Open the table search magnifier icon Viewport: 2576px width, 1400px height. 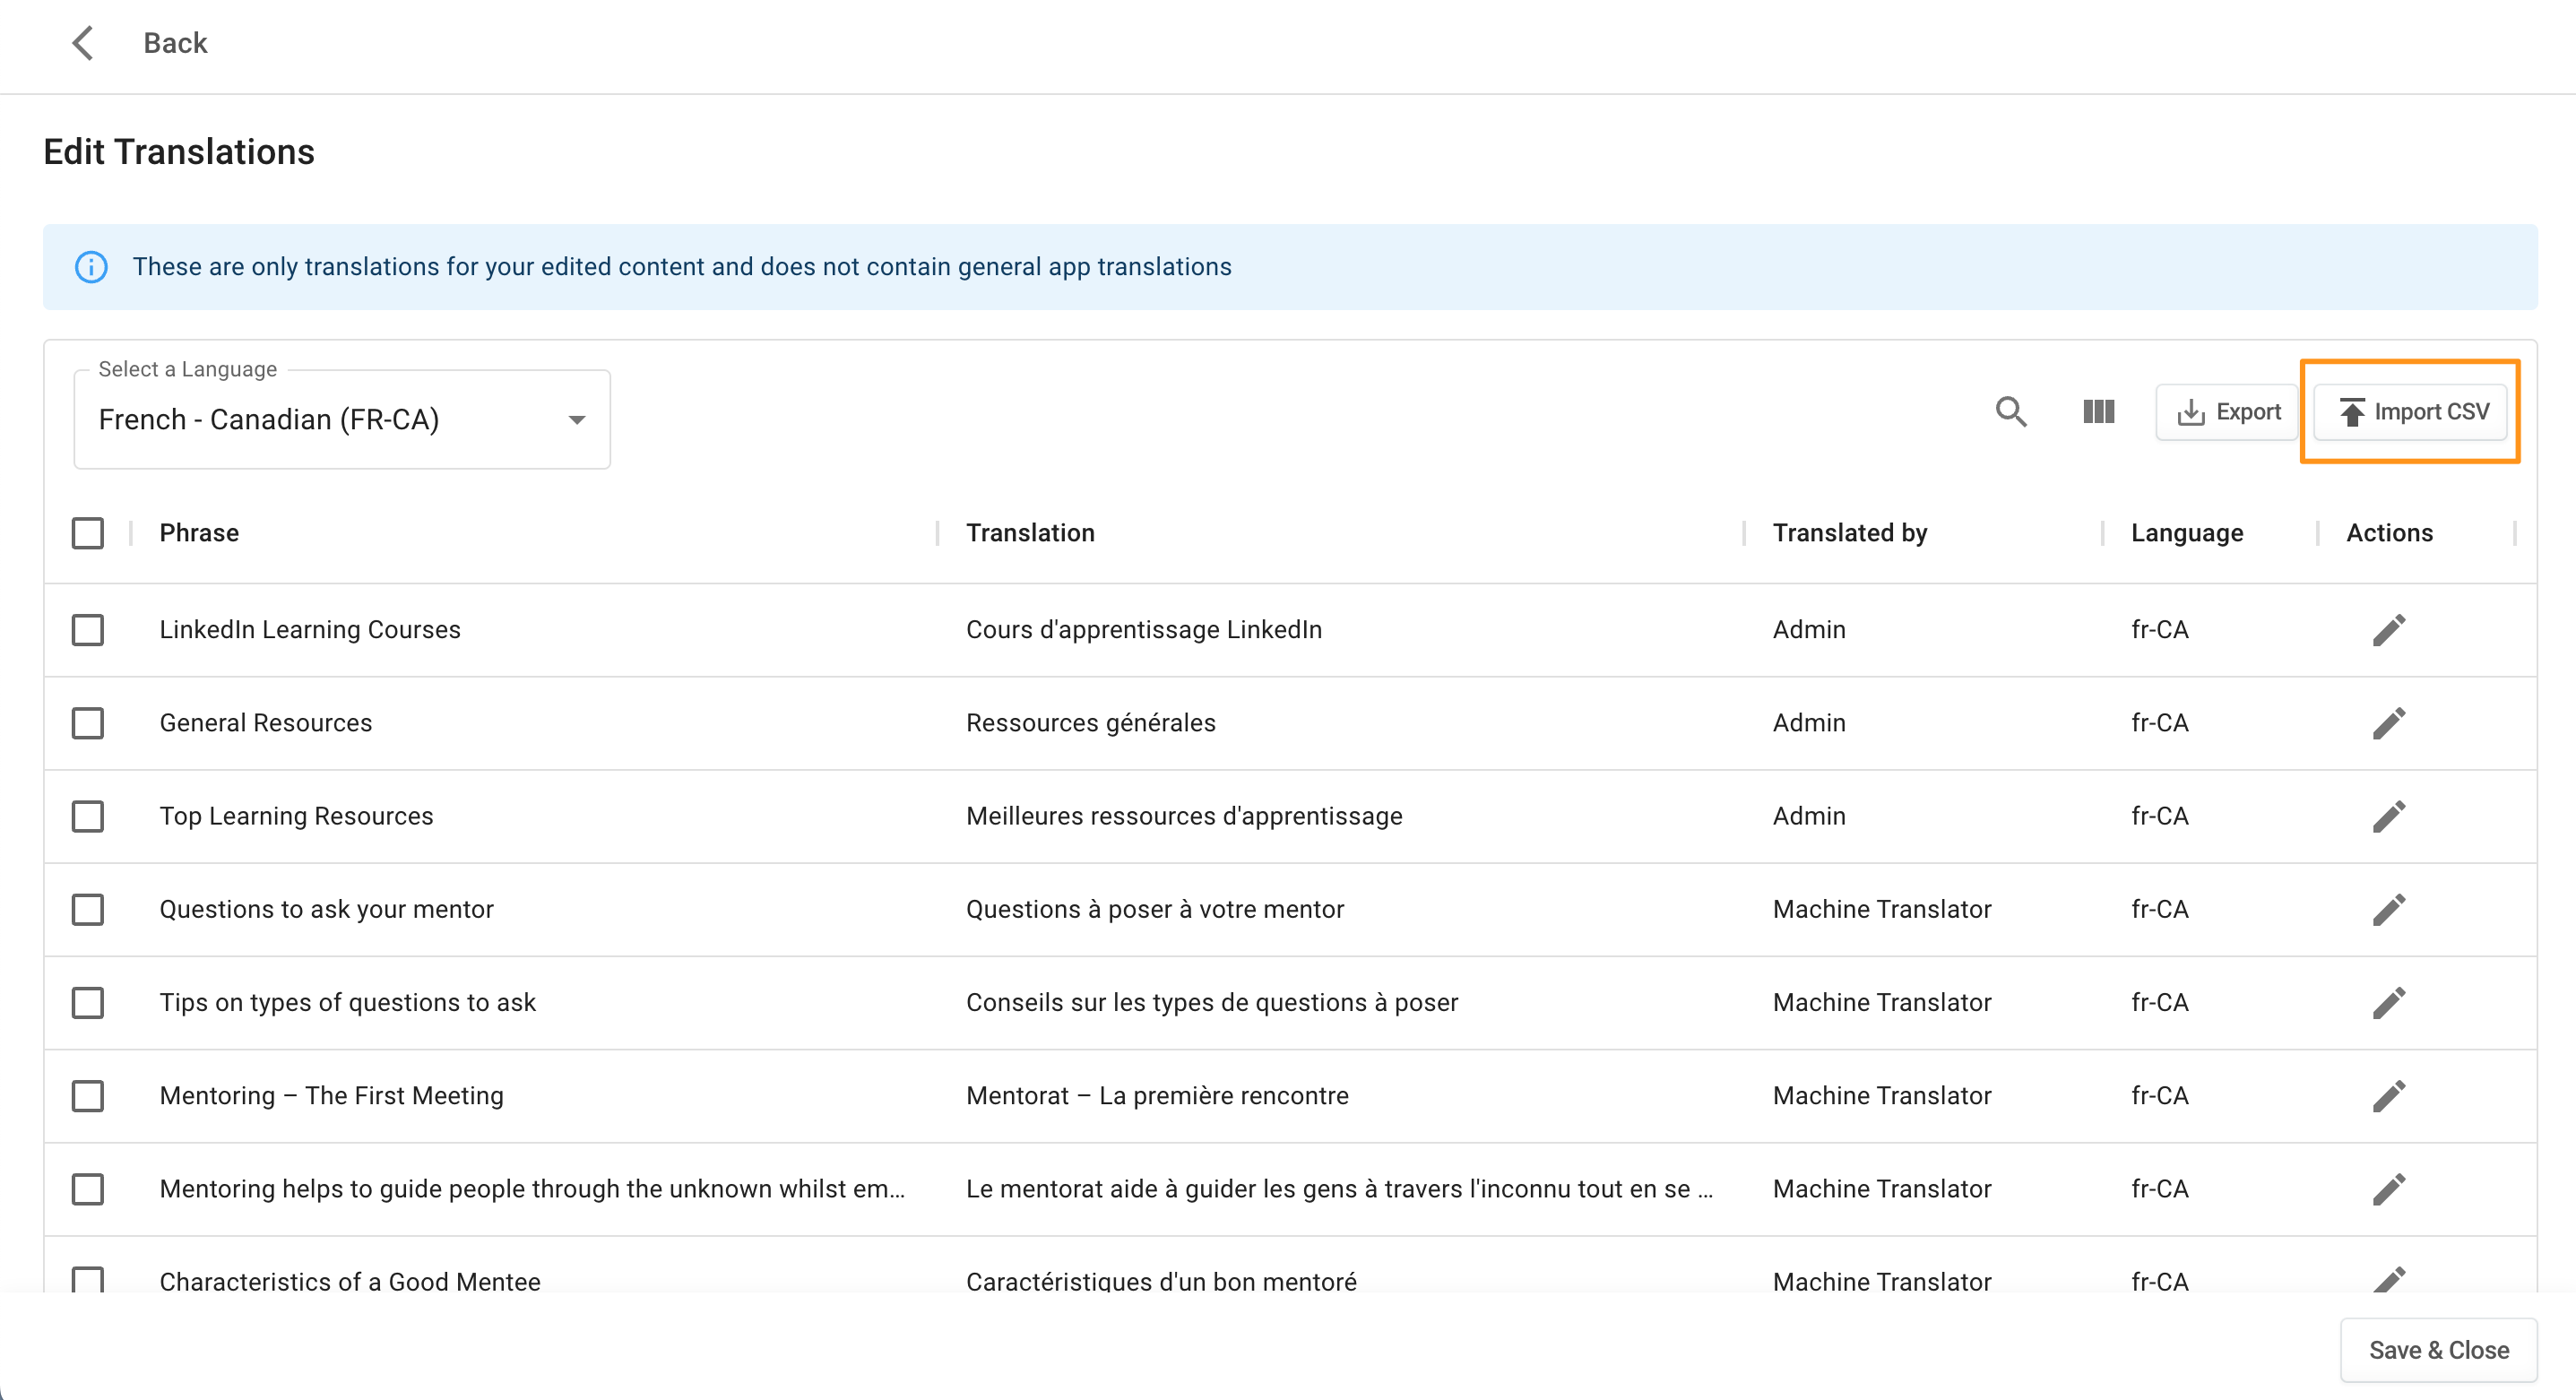2010,412
